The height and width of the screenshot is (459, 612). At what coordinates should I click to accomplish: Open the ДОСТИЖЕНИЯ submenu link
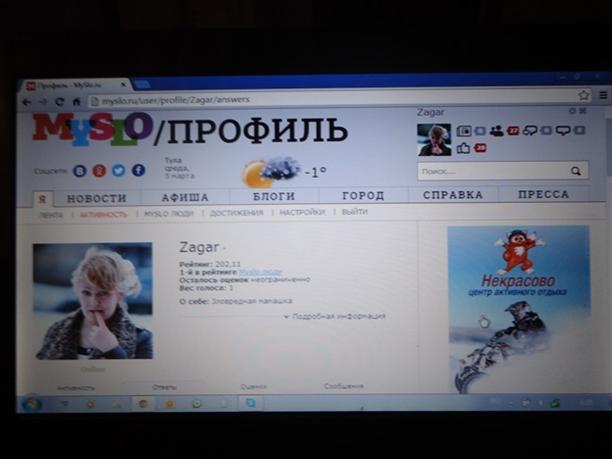pyautogui.click(x=237, y=213)
